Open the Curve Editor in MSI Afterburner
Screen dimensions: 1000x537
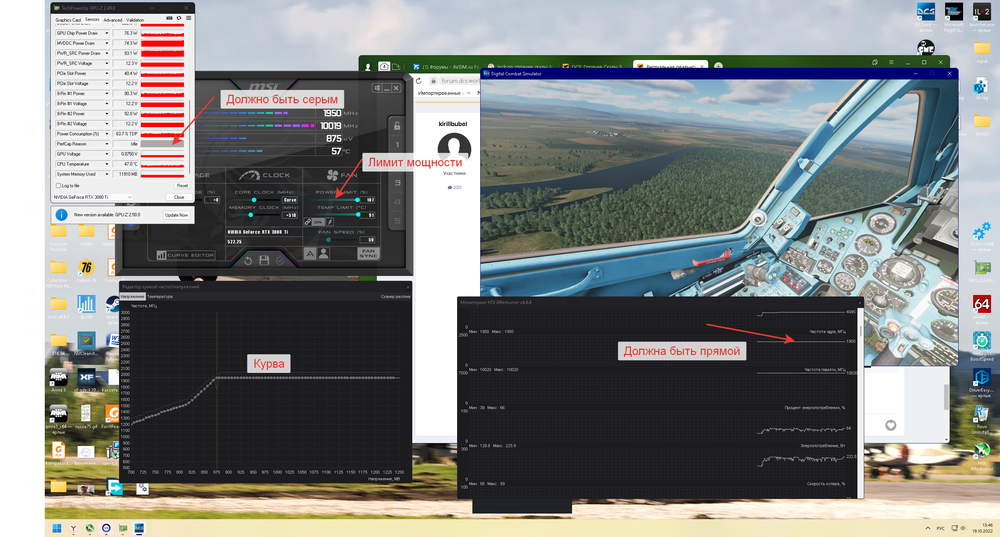coord(186,255)
